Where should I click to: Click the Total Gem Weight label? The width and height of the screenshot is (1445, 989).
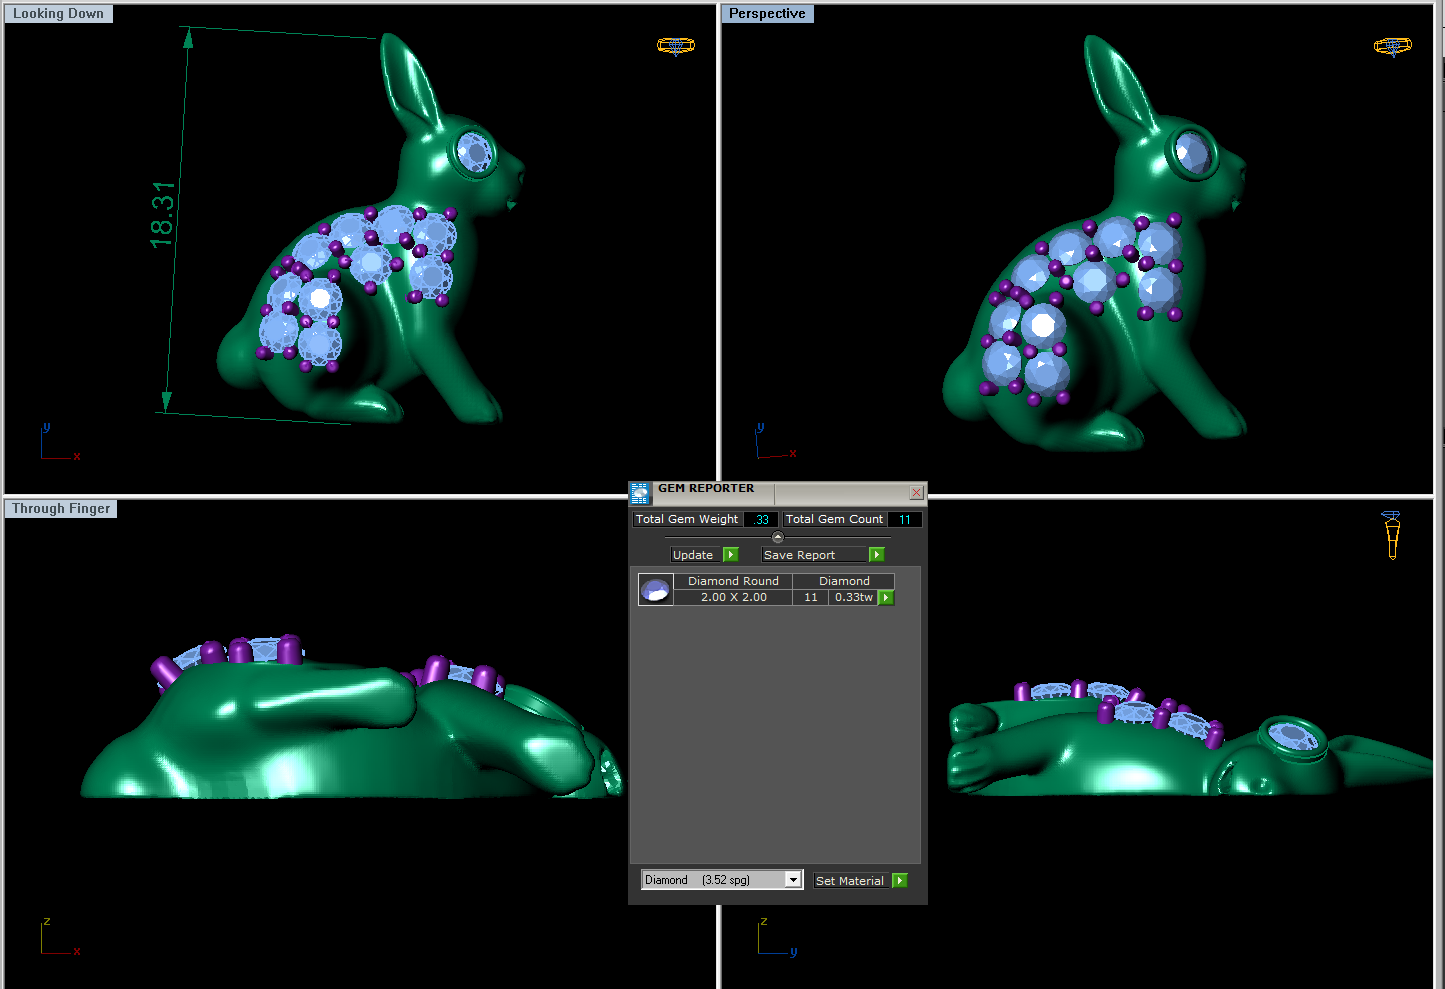pos(687,520)
